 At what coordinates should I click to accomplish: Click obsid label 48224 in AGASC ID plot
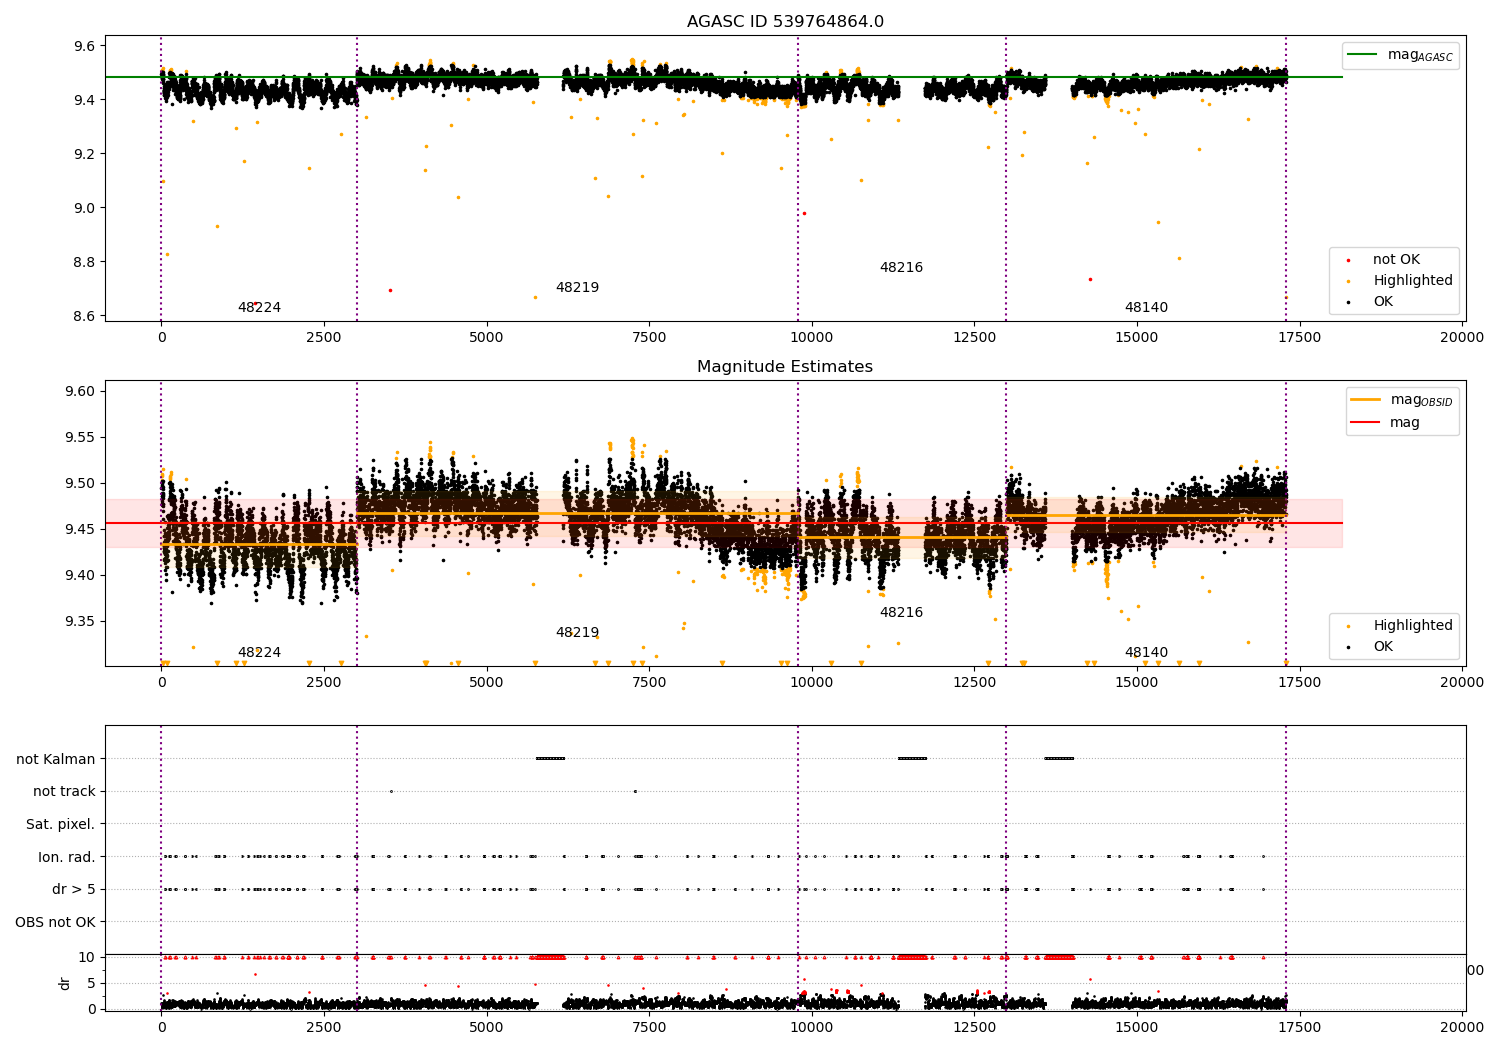[x=259, y=308]
